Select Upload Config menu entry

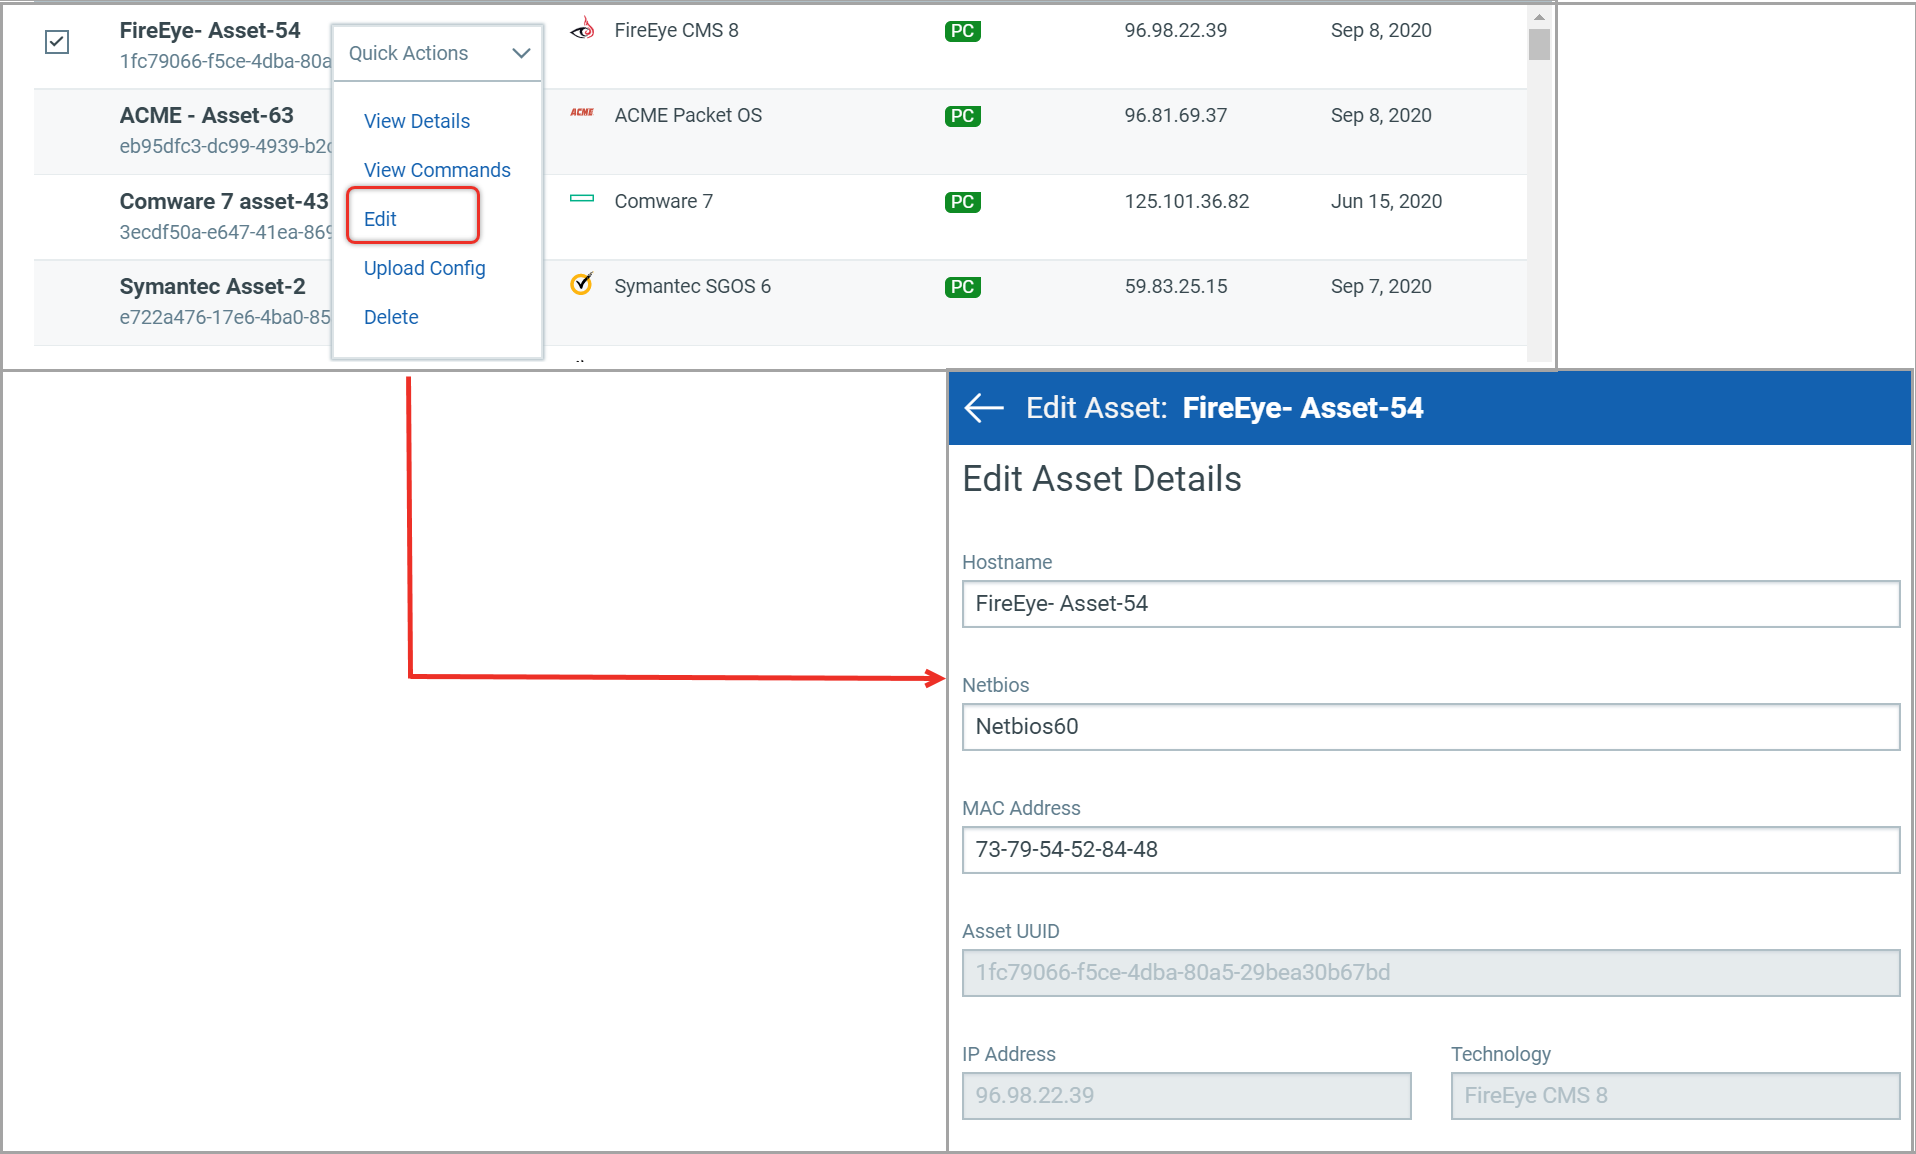[424, 268]
